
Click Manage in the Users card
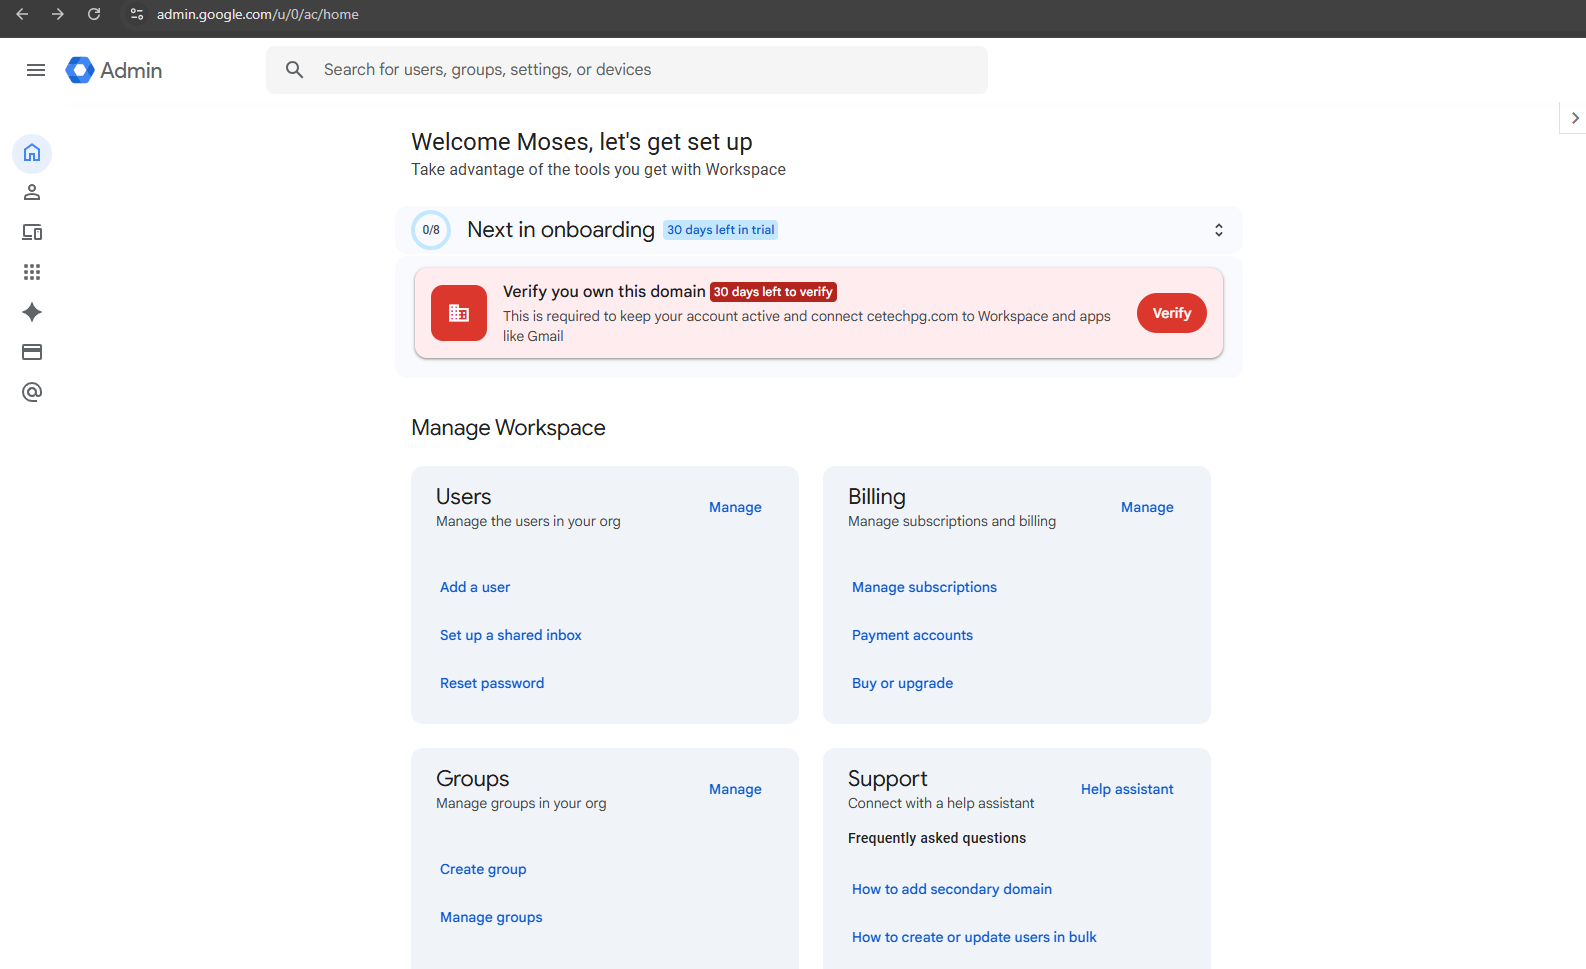735,507
